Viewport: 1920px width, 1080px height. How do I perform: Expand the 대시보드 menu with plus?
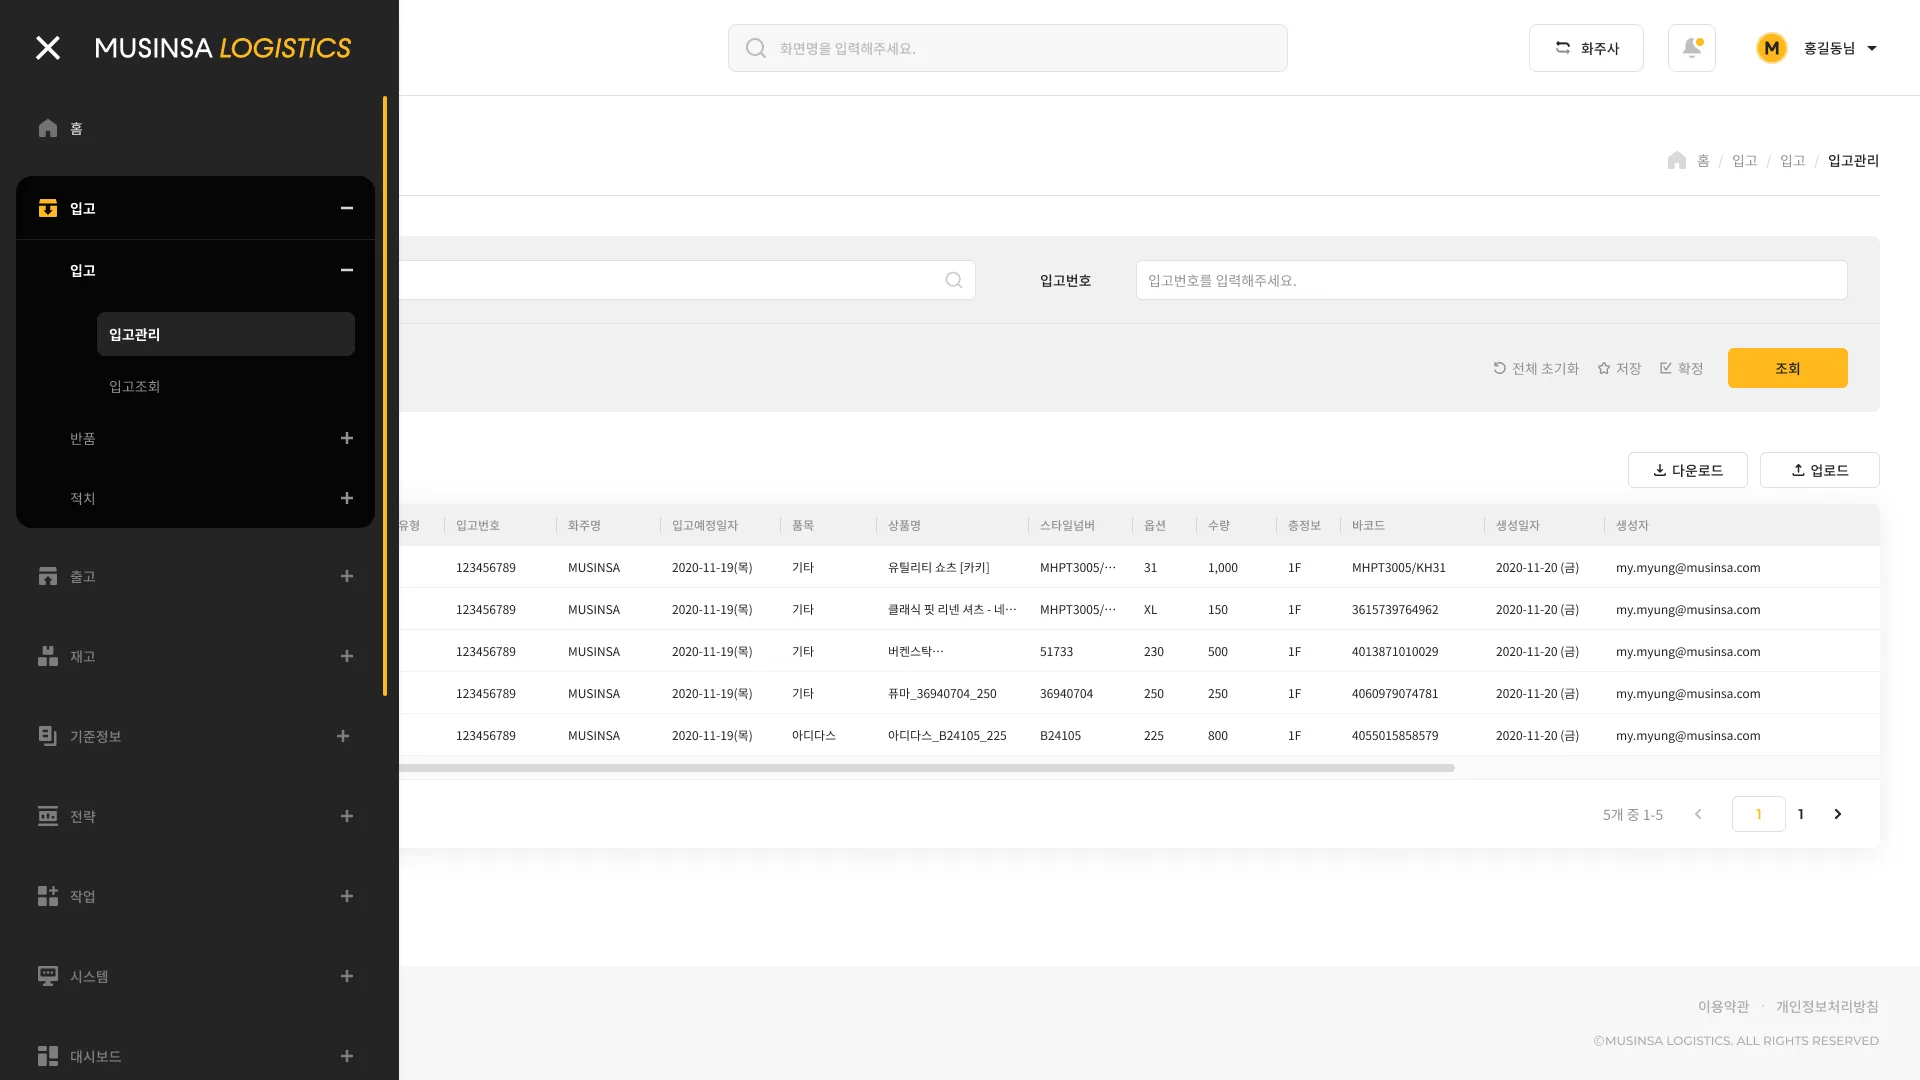(347, 1056)
